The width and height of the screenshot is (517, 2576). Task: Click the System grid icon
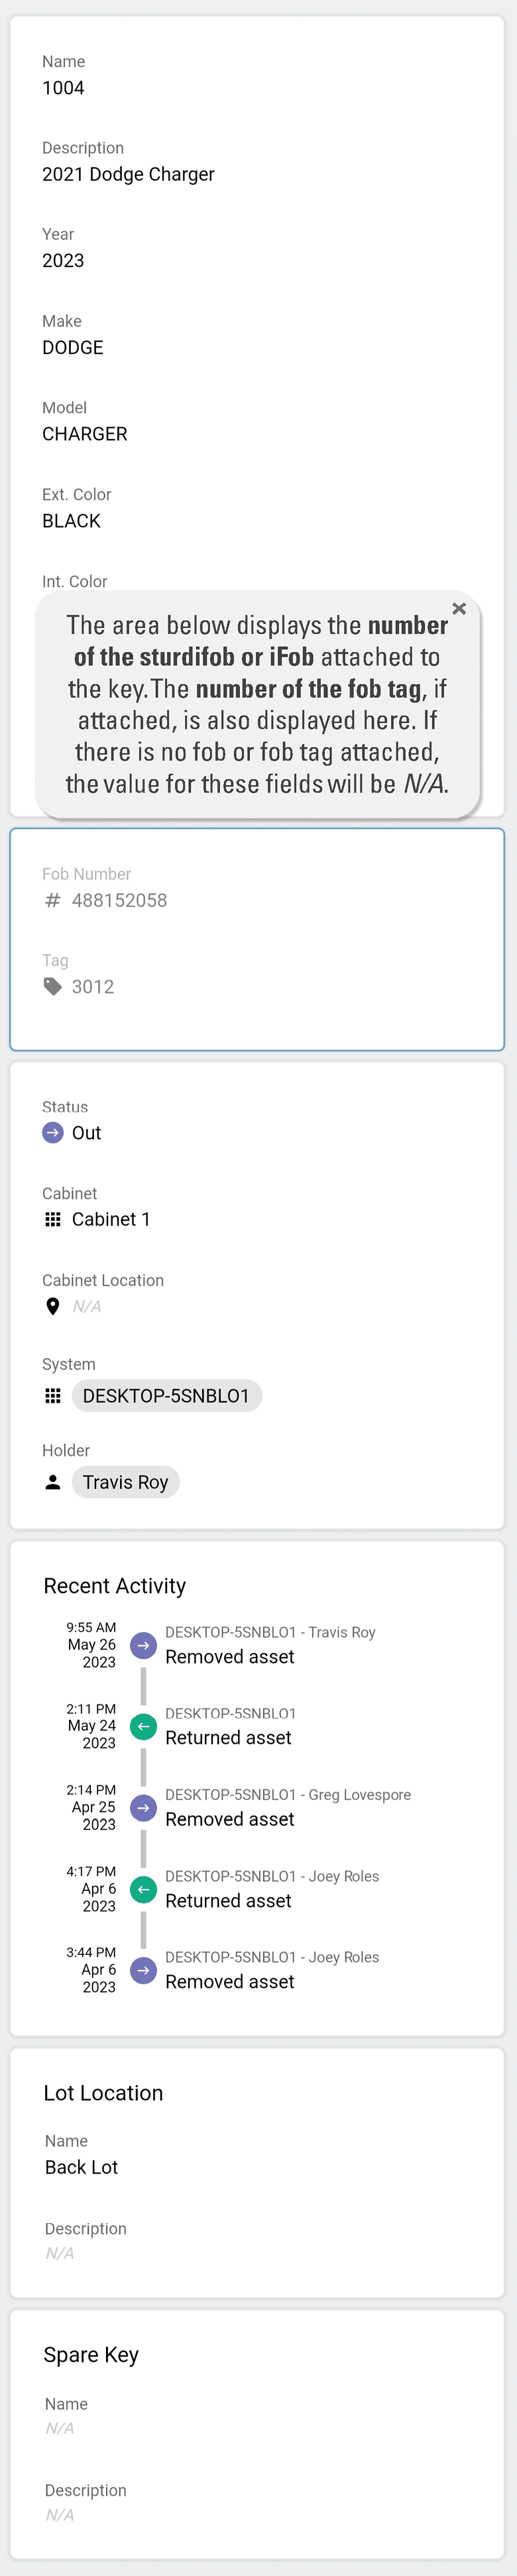tap(53, 1396)
